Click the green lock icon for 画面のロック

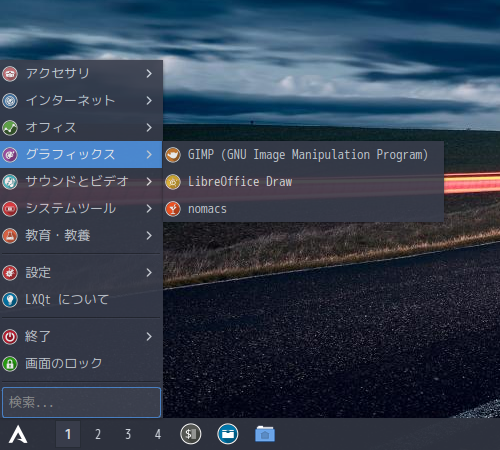pos(10,364)
